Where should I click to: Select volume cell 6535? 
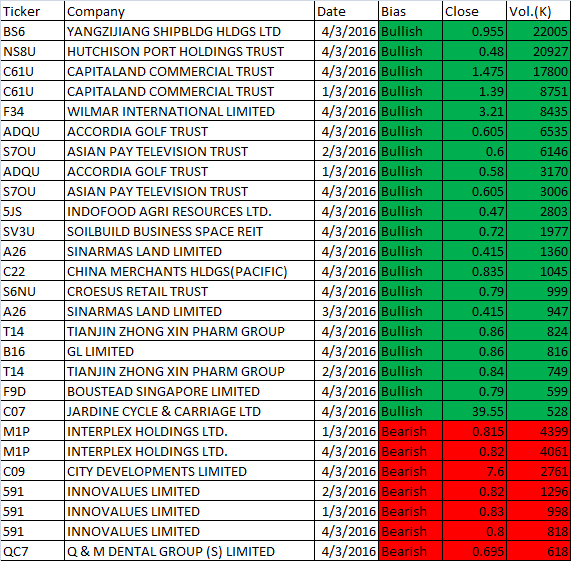pos(538,131)
